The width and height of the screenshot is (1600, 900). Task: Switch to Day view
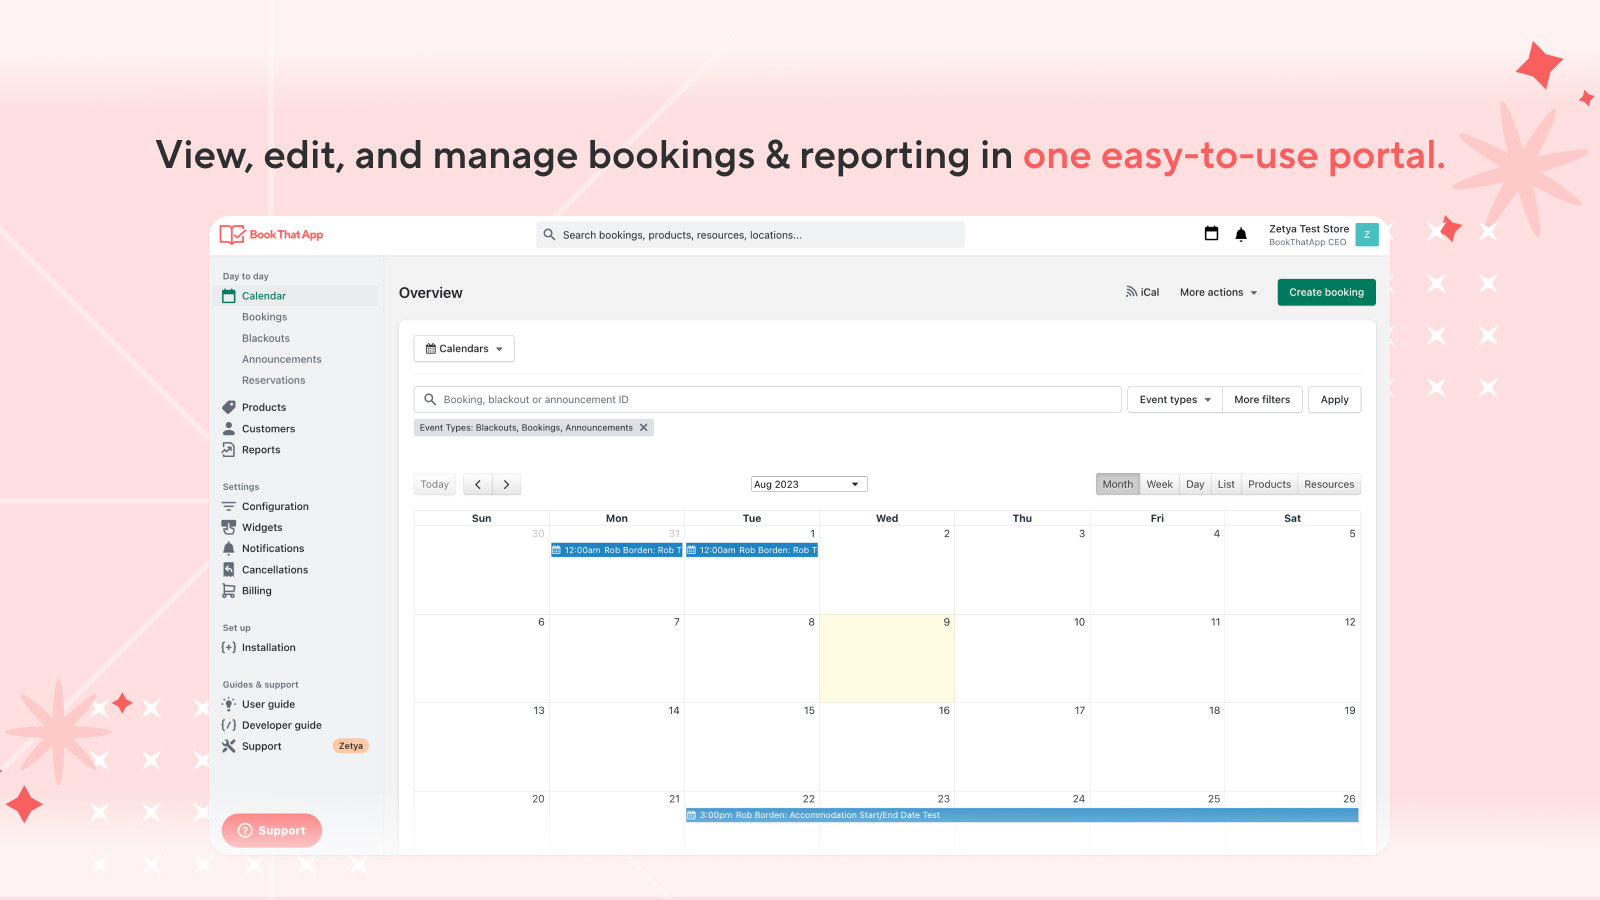tap(1195, 484)
